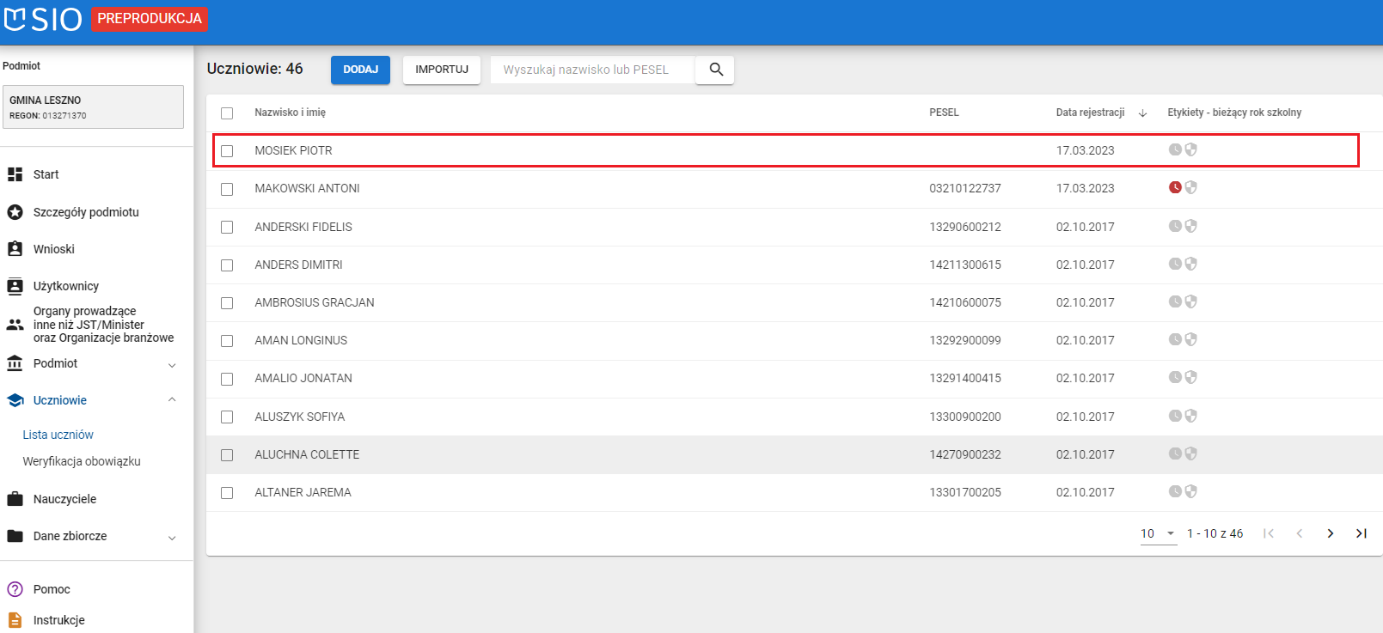Viewport: 1383px width, 633px height.
Task: Open Weryfikacja obowiązku submenu item
Action: tap(81, 462)
